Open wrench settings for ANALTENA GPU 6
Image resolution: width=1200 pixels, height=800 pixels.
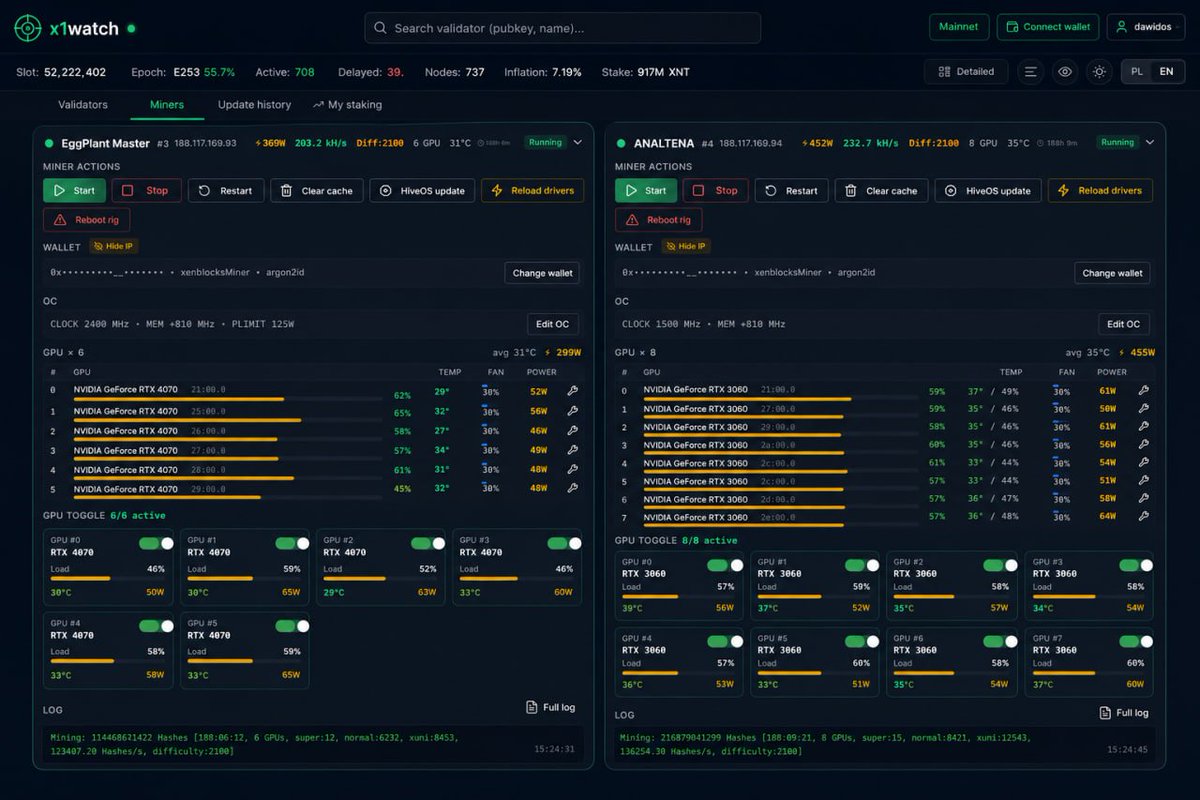click(1143, 498)
